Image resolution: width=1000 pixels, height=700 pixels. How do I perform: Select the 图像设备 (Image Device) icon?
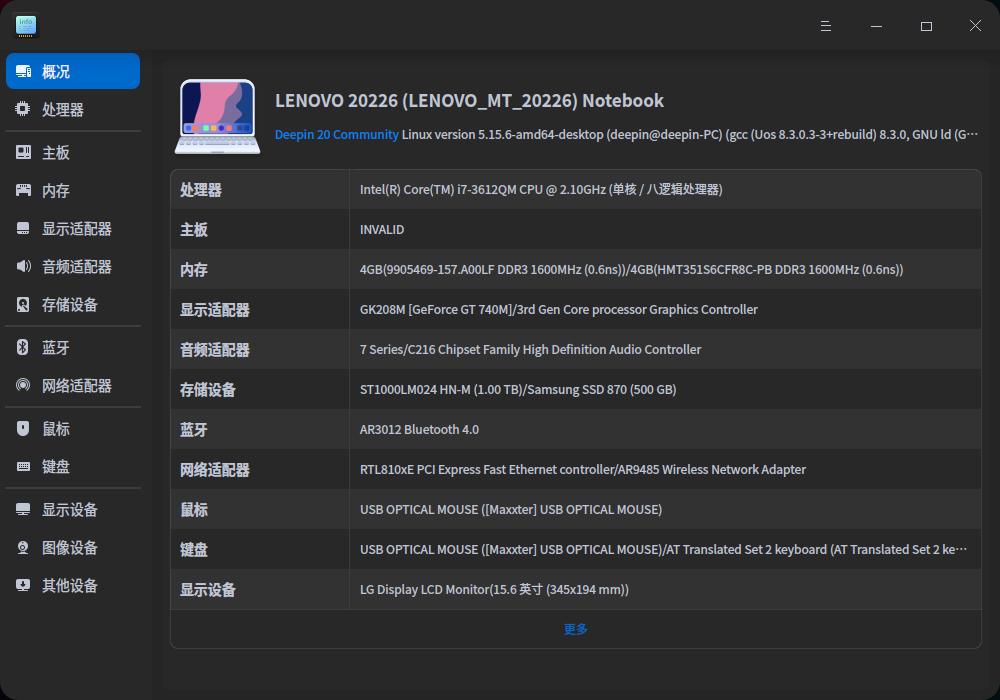[22, 547]
